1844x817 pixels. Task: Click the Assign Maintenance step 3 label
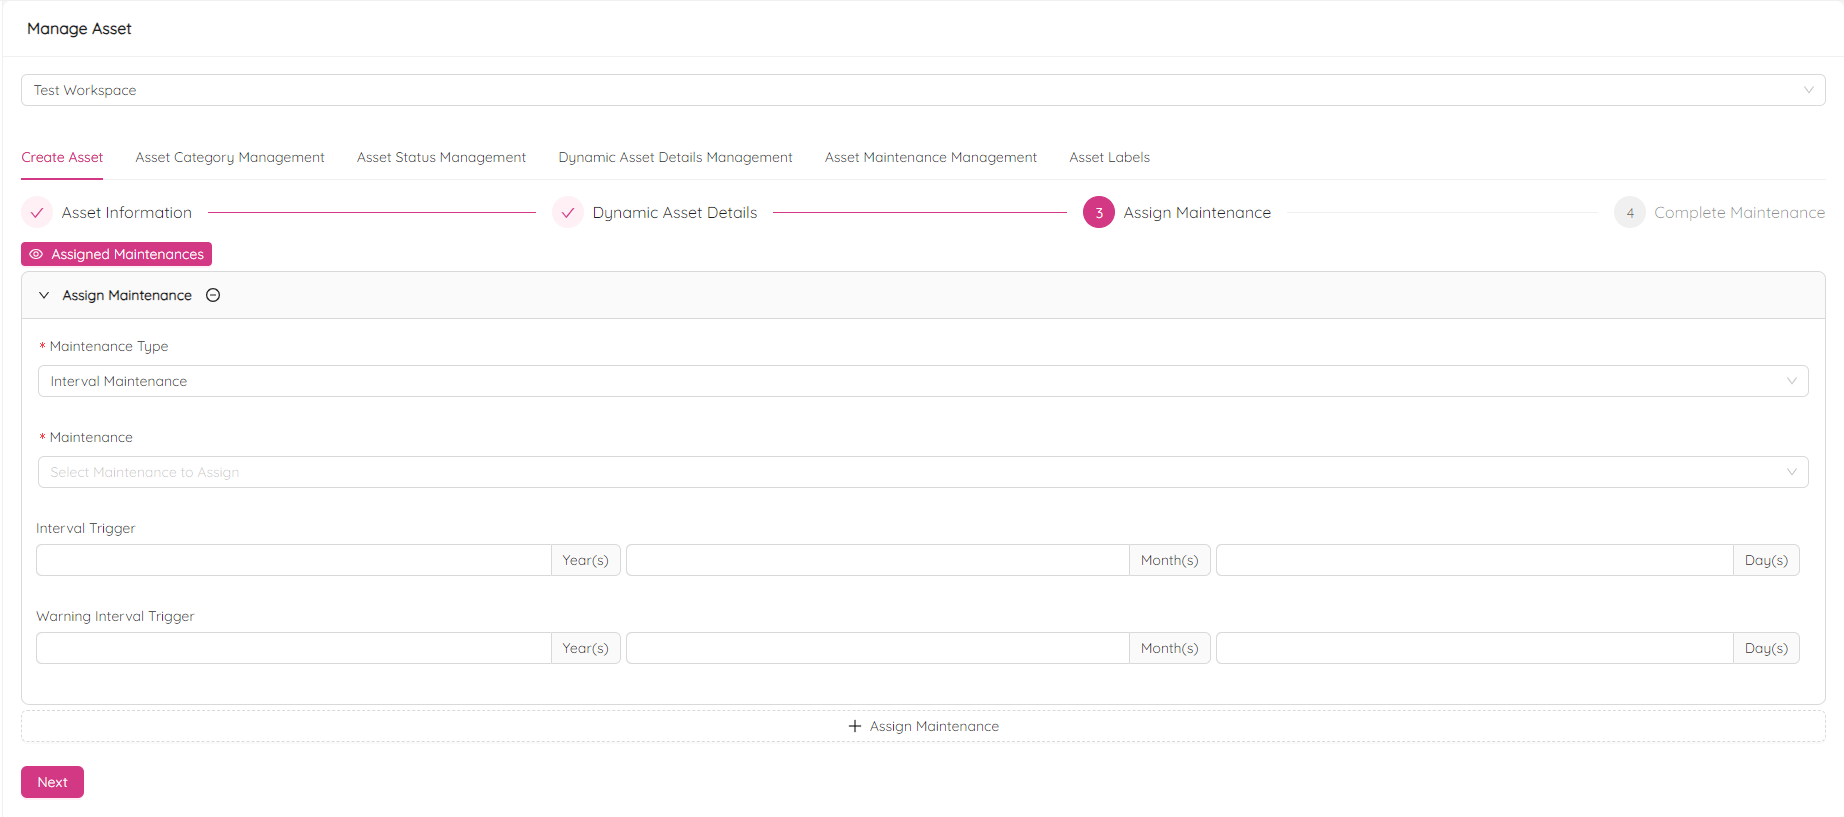click(1197, 212)
